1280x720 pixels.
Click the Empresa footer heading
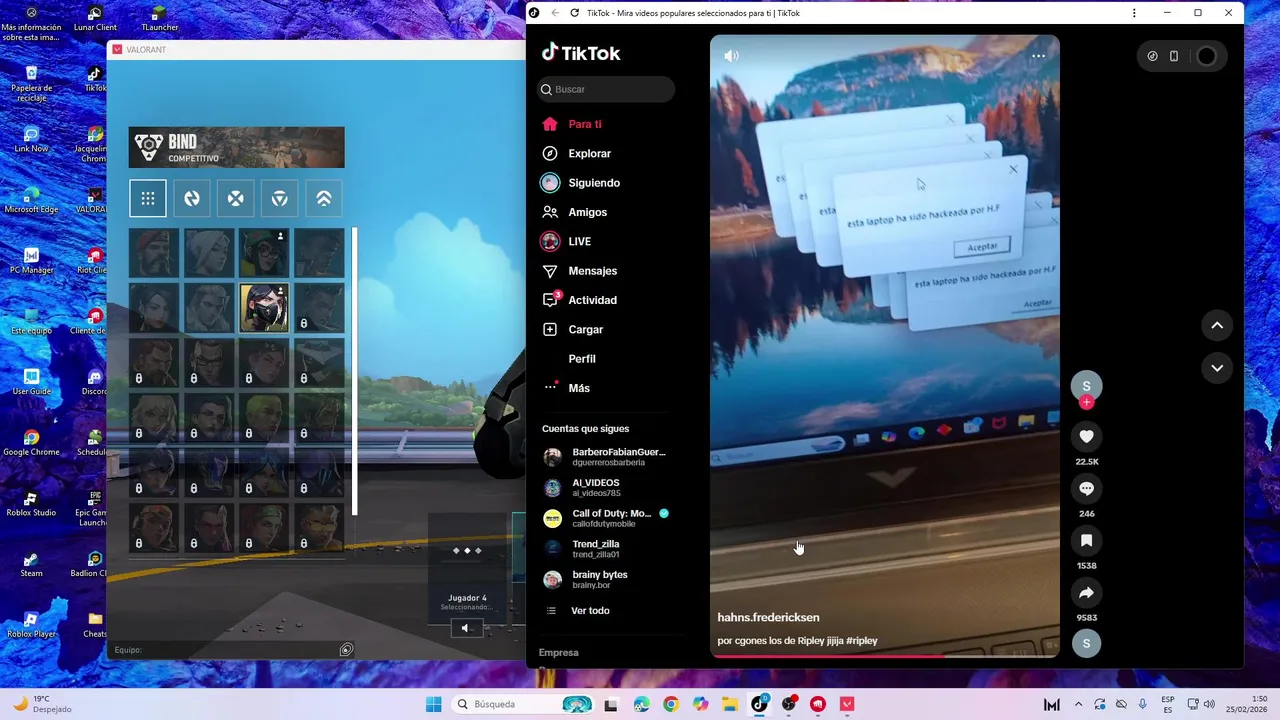point(559,653)
